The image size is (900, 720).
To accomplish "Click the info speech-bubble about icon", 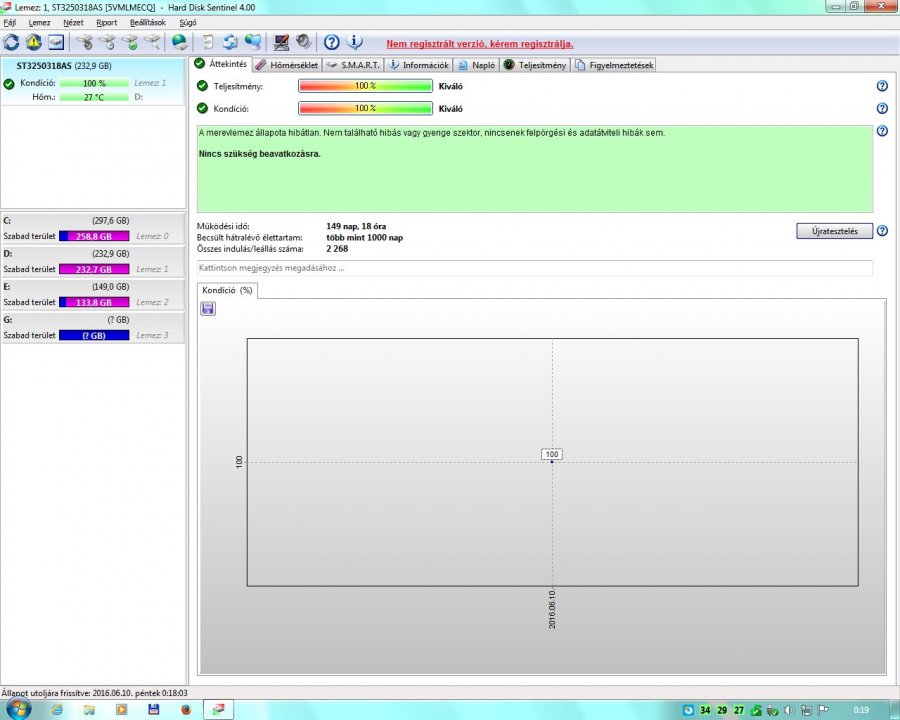I will click(x=355, y=42).
